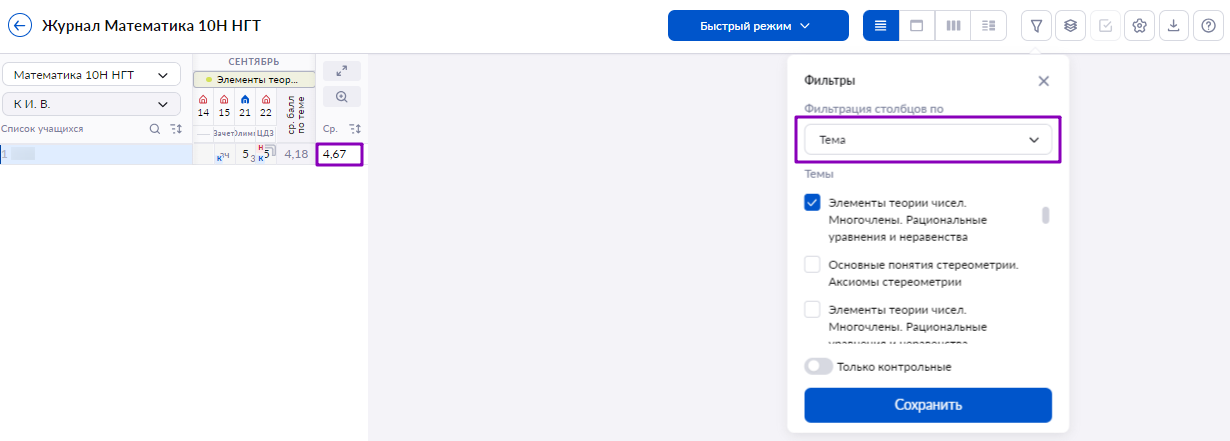The height and width of the screenshot is (441, 1230).
Task: Open the Тема filter dropdown
Action: pos(928,140)
